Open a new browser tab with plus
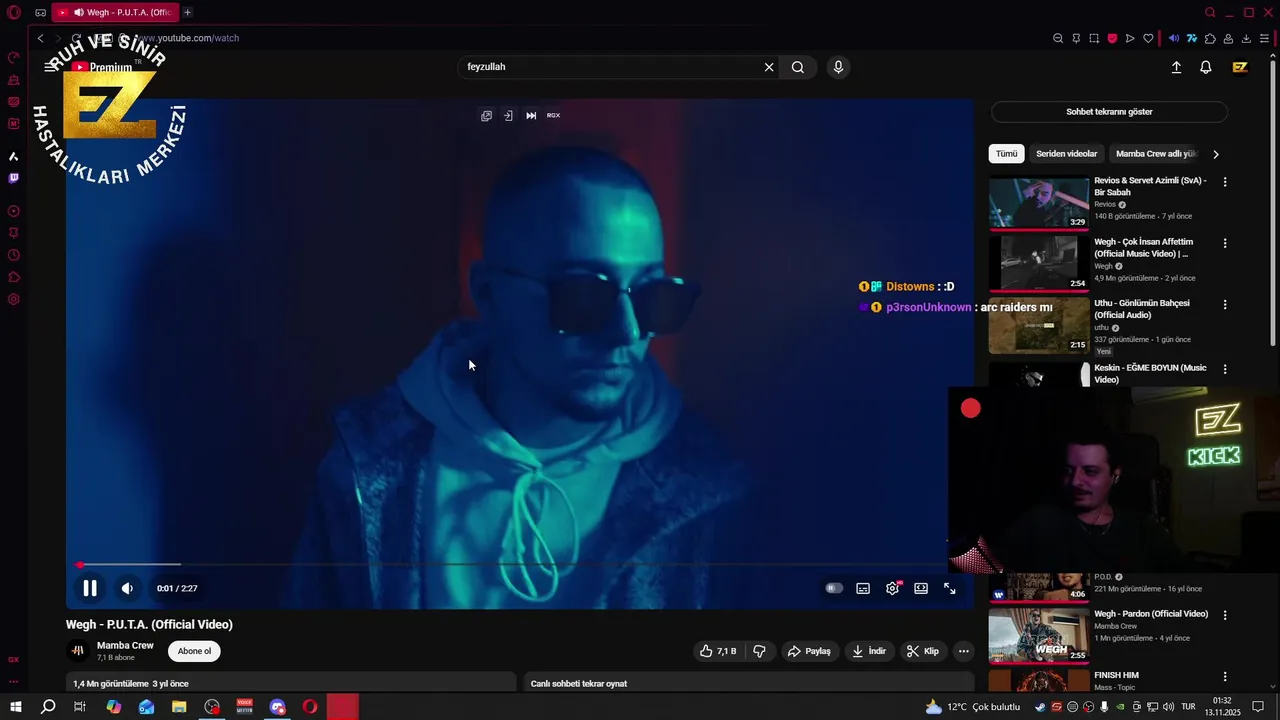Screen dimensions: 1280x720 pos(187,12)
